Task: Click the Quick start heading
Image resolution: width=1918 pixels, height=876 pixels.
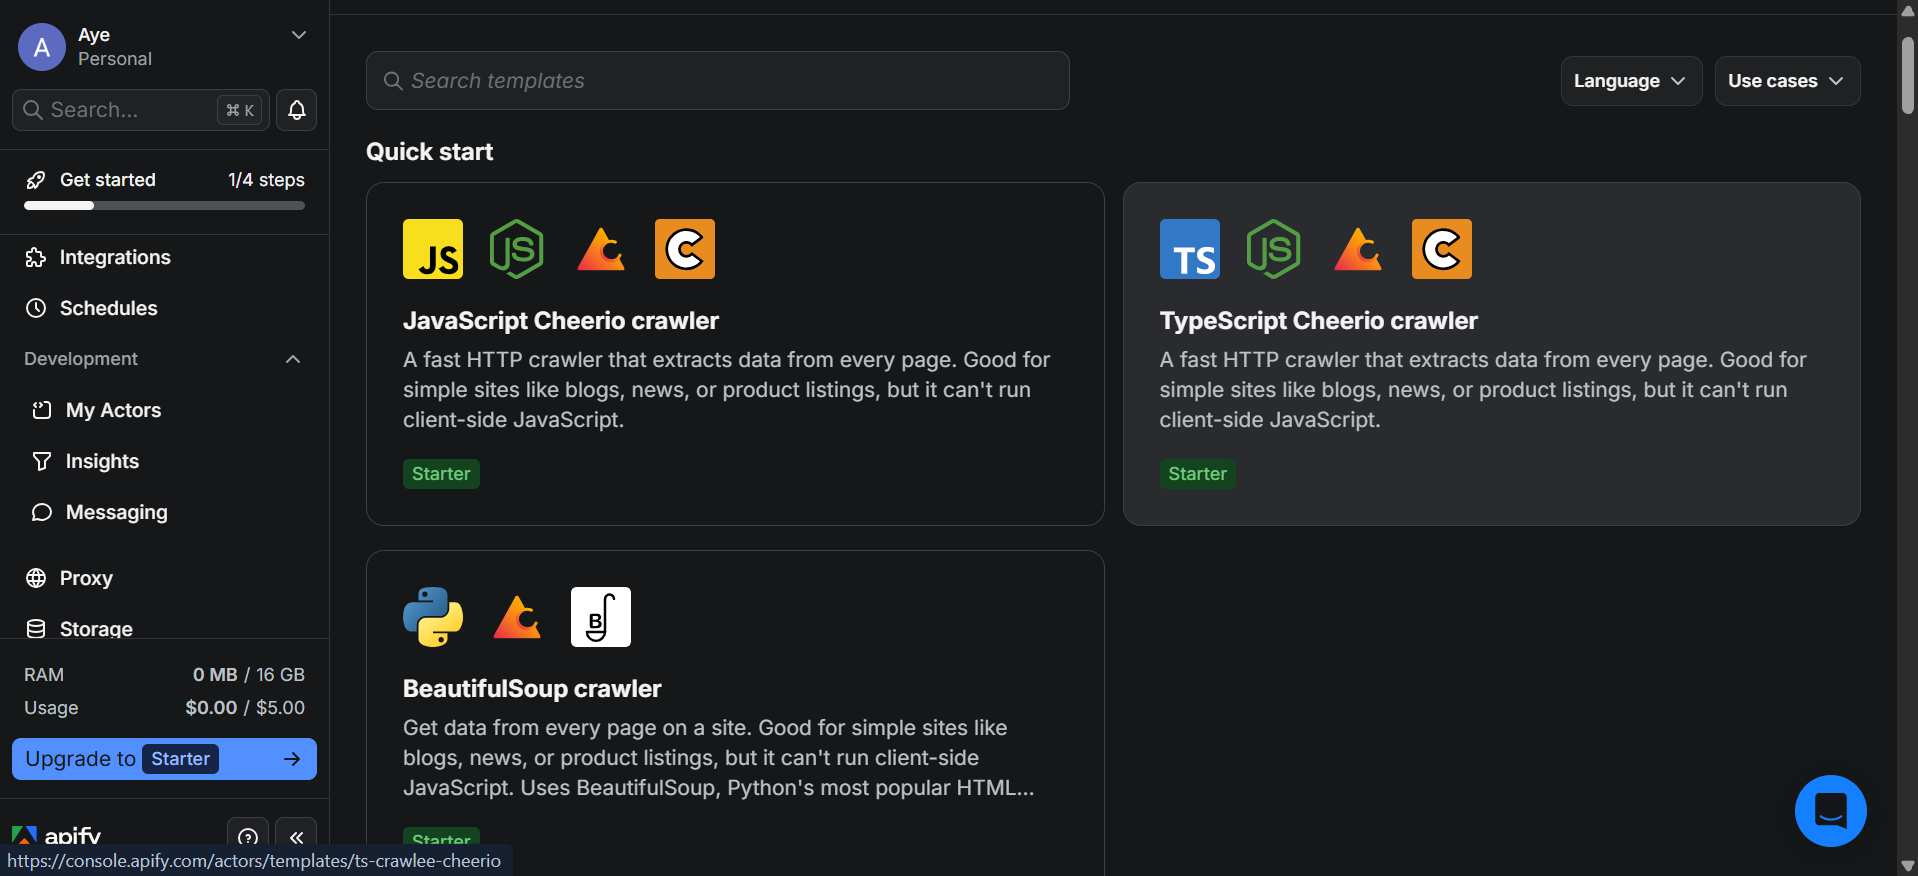Action: click(430, 152)
